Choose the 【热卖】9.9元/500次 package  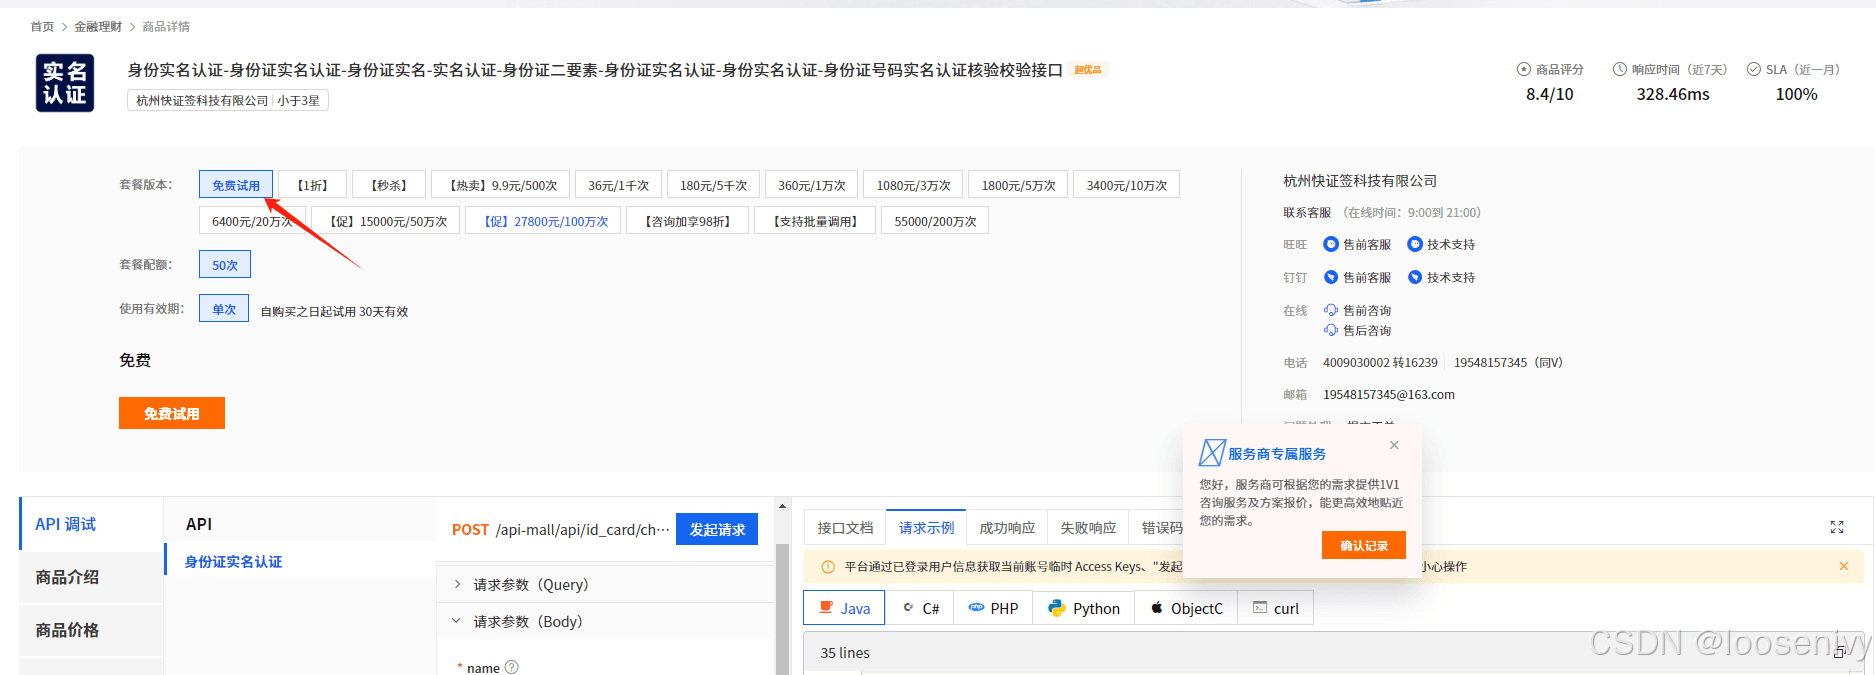[x=502, y=185]
